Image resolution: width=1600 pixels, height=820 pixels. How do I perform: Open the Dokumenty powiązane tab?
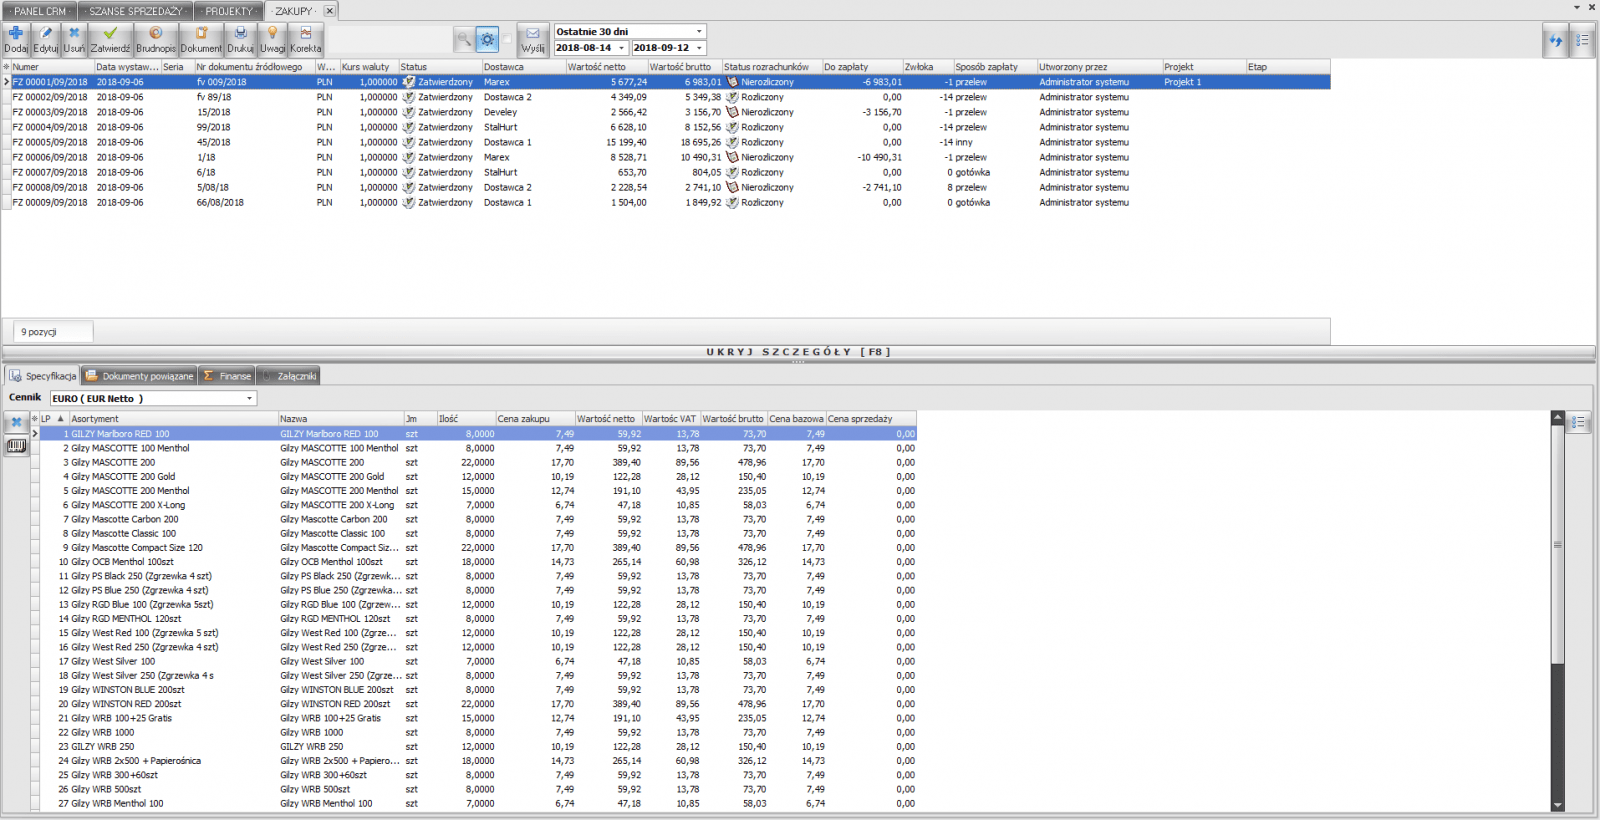[x=140, y=376]
